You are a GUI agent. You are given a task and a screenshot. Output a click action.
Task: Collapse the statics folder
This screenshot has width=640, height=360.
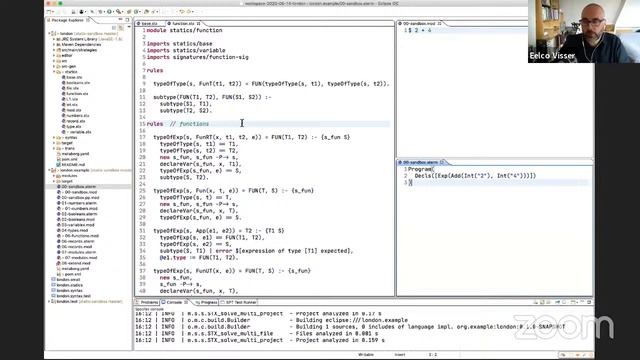[x=54, y=72]
